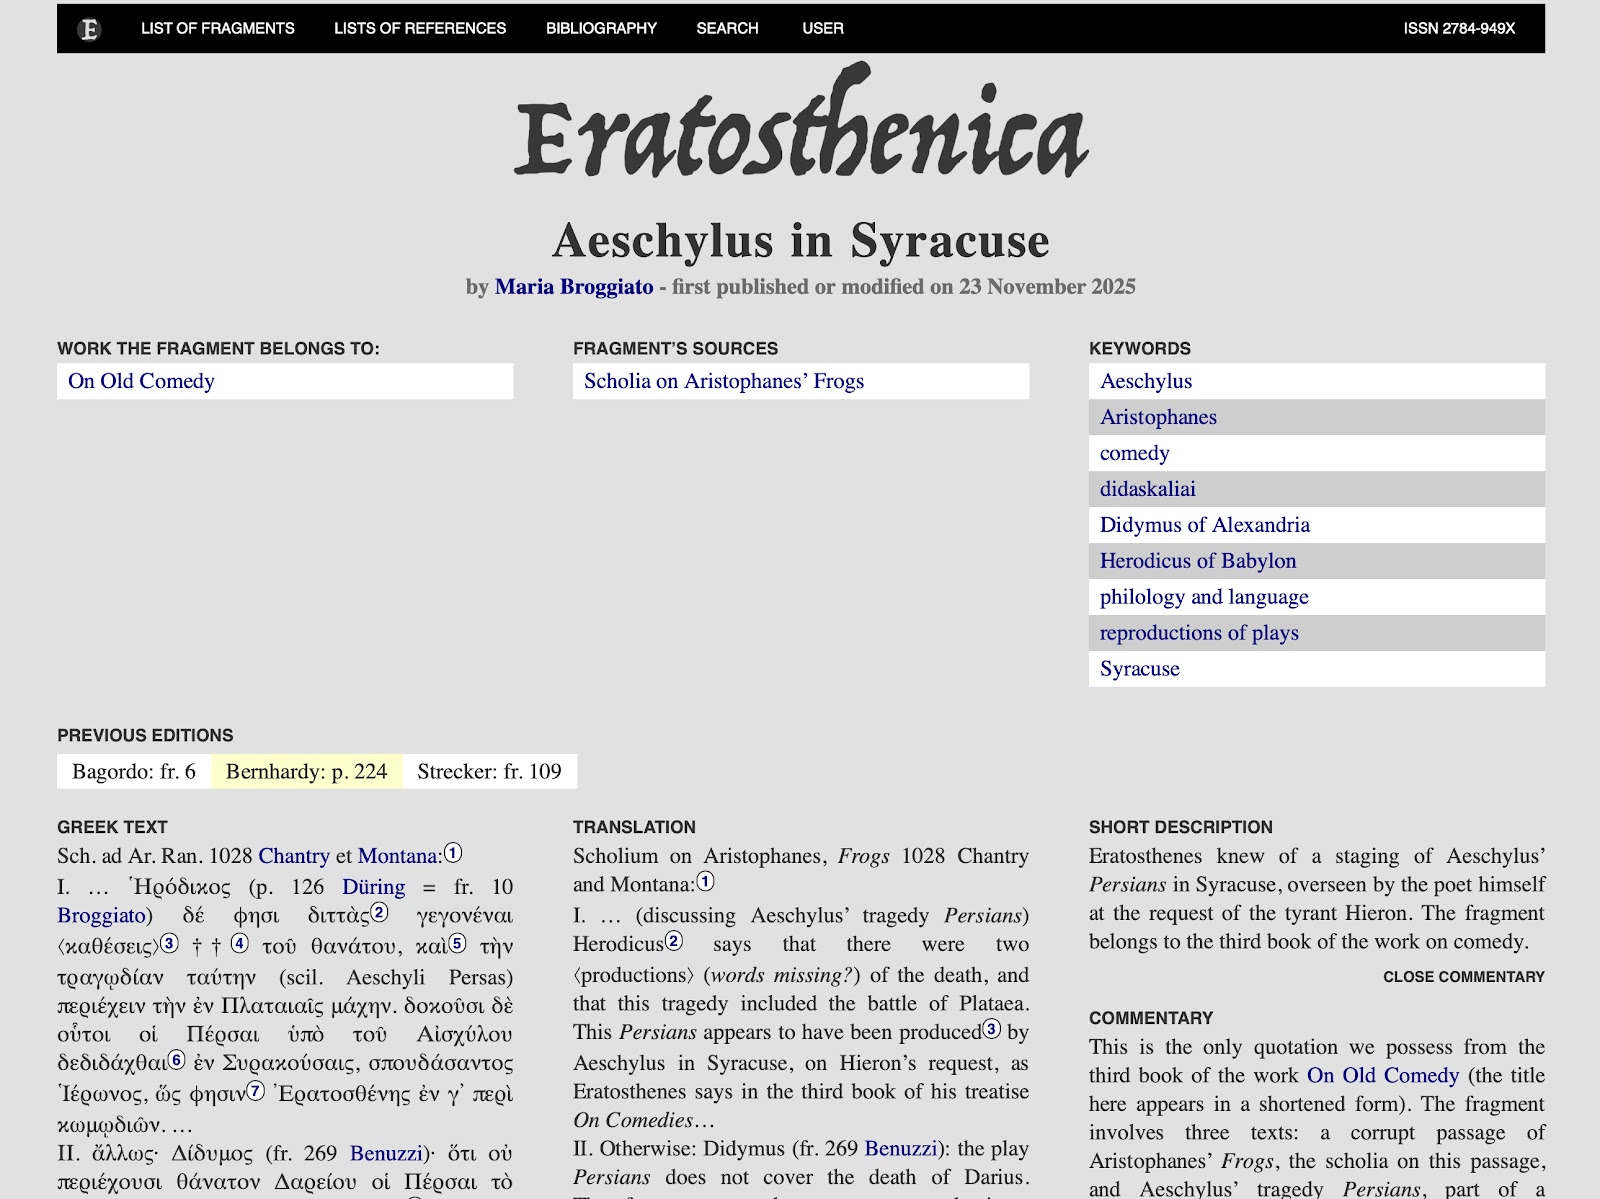Screen dimensions: 1600x1199
Task: Open footnote marker ① after Chantry et Montana
Action: [453, 852]
